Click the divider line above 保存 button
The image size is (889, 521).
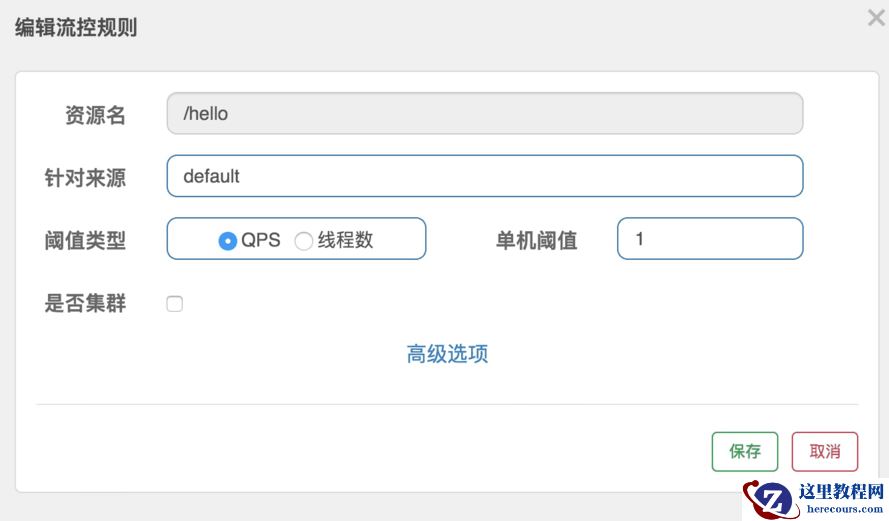tap(447, 405)
